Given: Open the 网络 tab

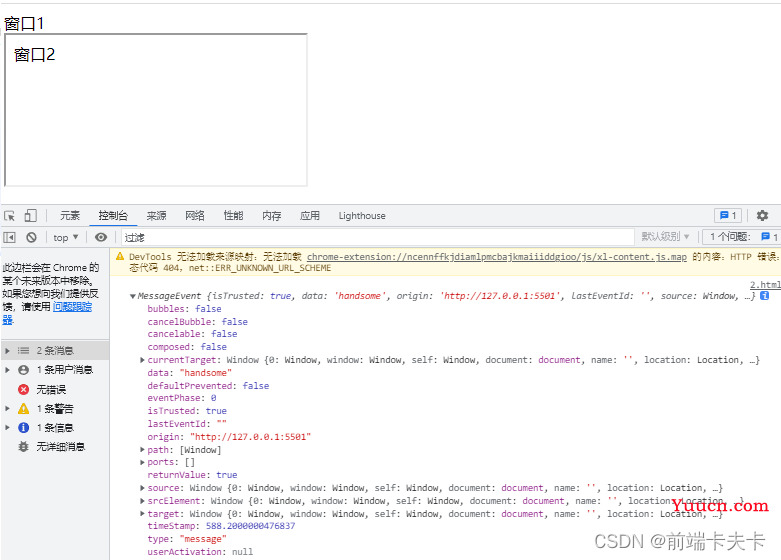Looking at the screenshot, I should click(x=195, y=215).
